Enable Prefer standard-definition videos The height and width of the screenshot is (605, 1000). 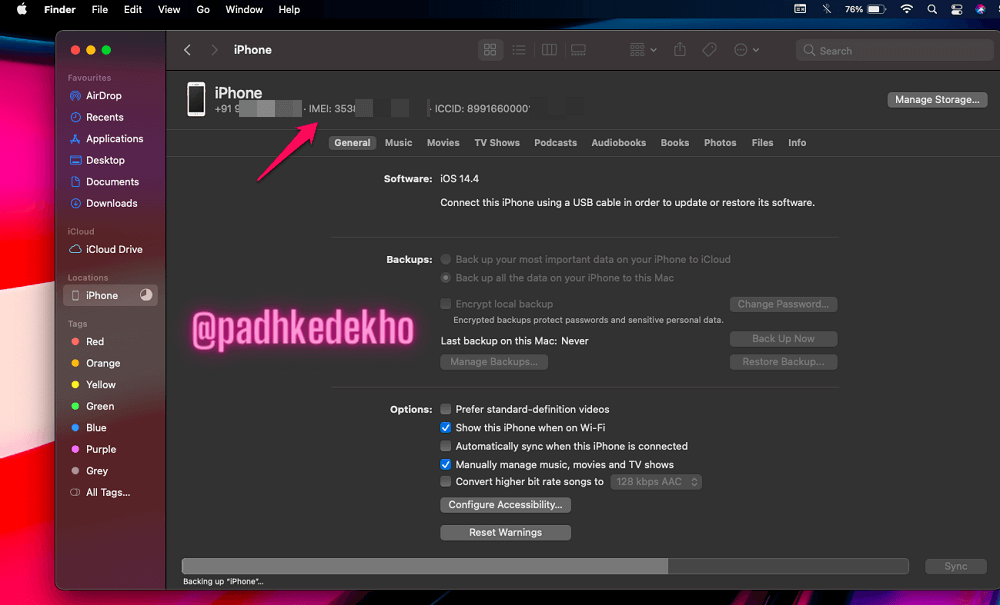446,409
